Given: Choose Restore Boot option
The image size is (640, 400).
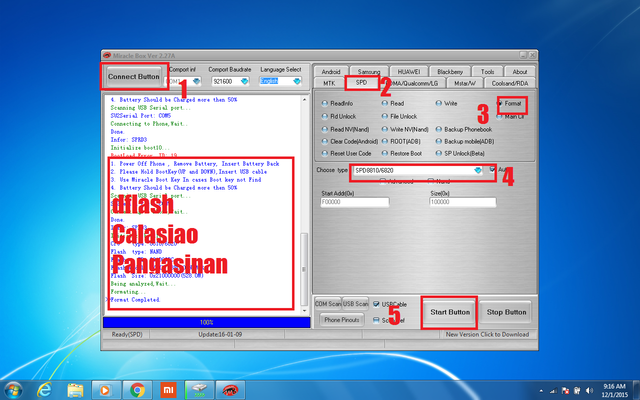Looking at the screenshot, I should pos(402,153).
